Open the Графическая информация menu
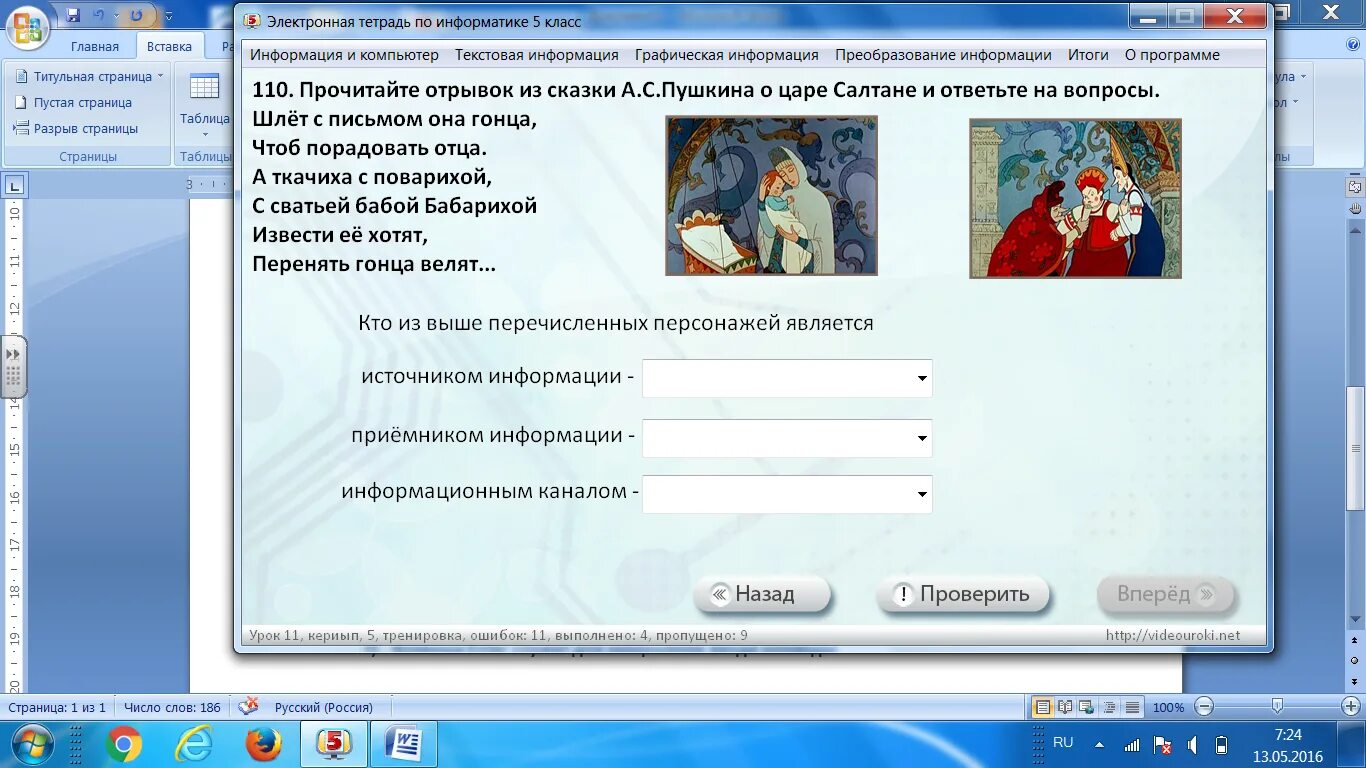The height and width of the screenshot is (768, 1366). 727,55
